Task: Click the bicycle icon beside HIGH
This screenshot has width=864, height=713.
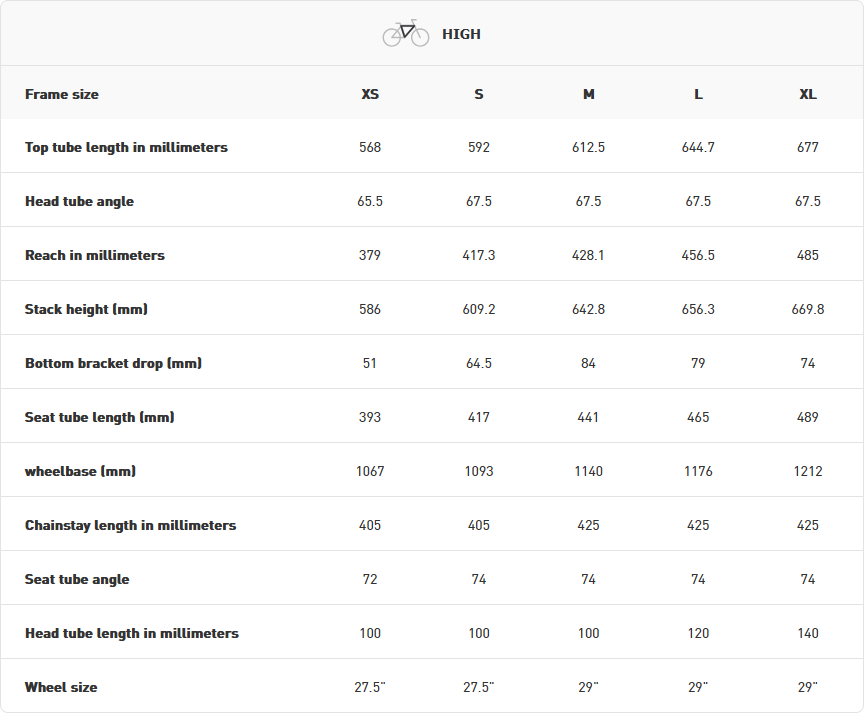Action: 405,33
